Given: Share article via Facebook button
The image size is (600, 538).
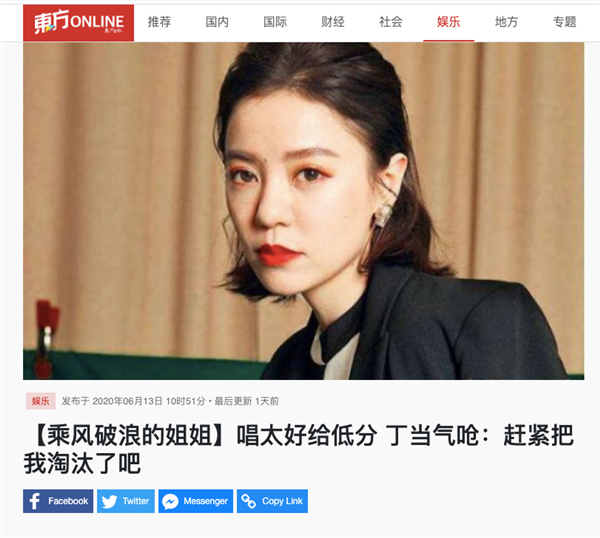Looking at the screenshot, I should tap(58, 501).
